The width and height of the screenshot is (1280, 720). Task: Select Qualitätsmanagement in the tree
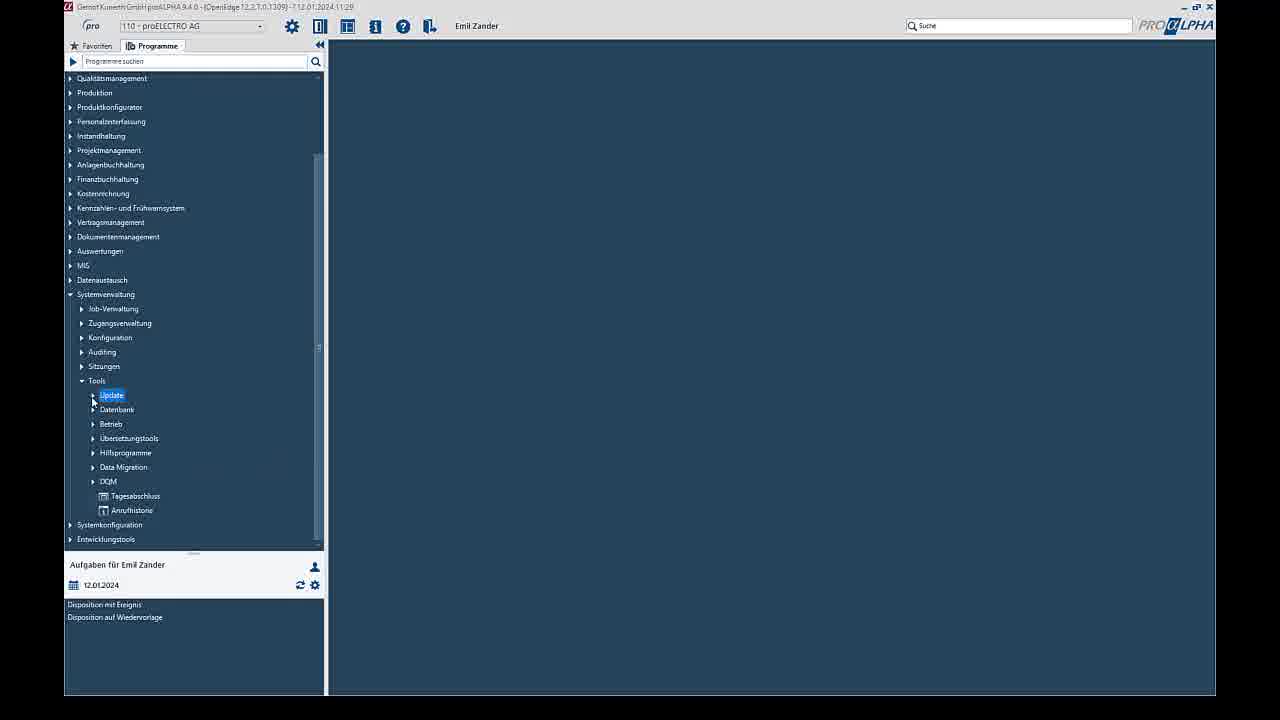[112, 79]
